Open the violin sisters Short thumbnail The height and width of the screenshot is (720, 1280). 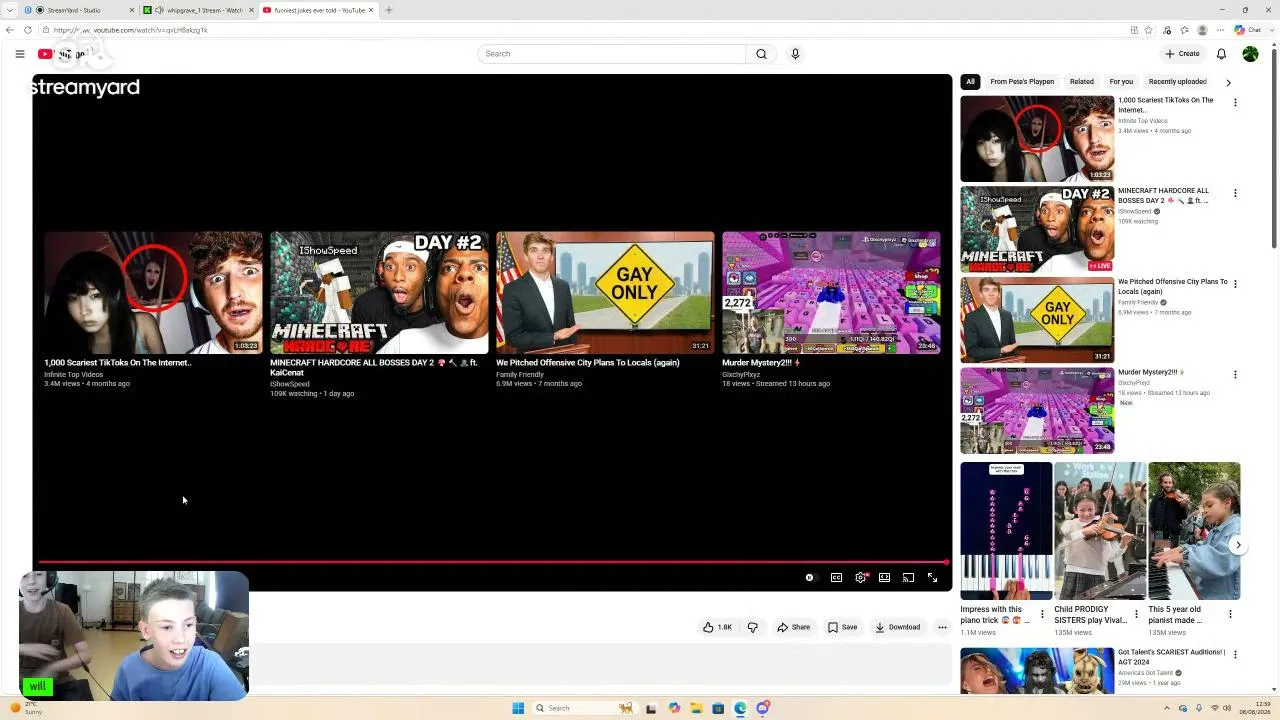(x=1100, y=530)
